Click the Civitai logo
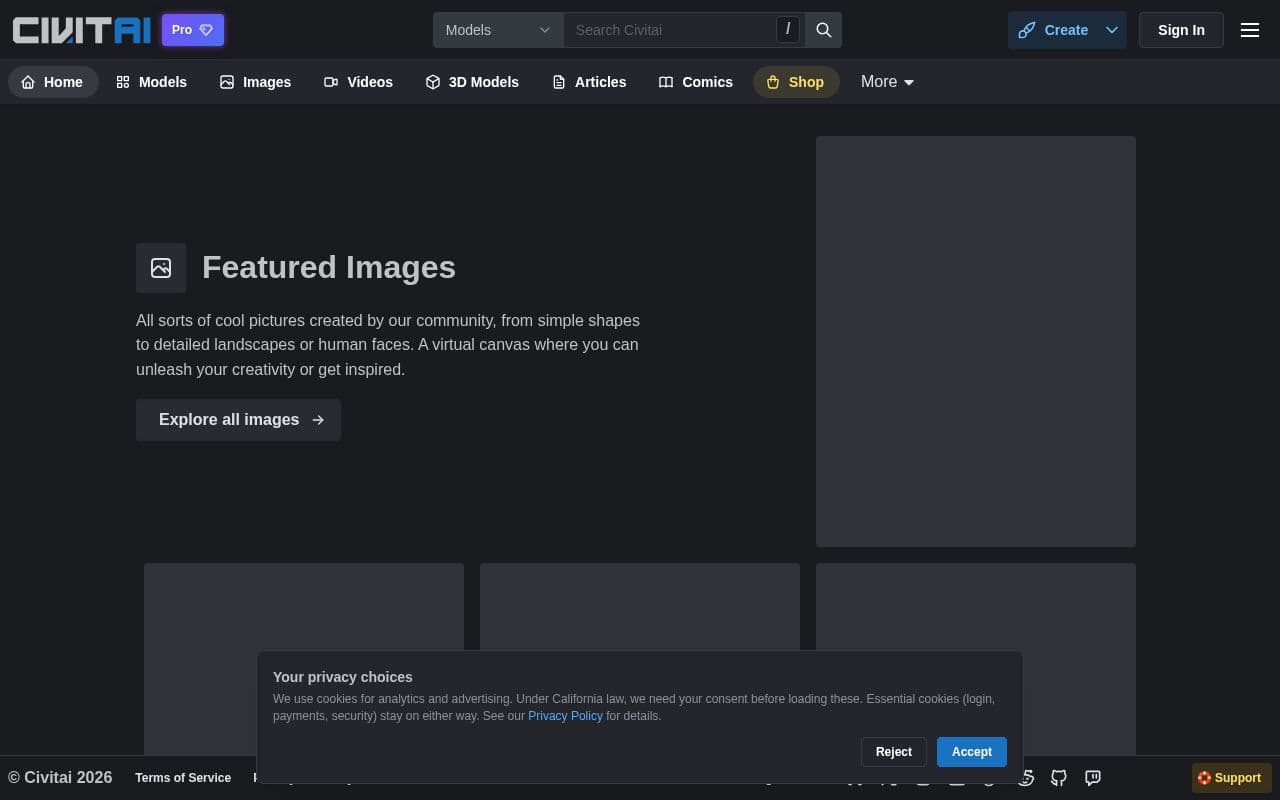This screenshot has height=800, width=1280. pos(81,30)
